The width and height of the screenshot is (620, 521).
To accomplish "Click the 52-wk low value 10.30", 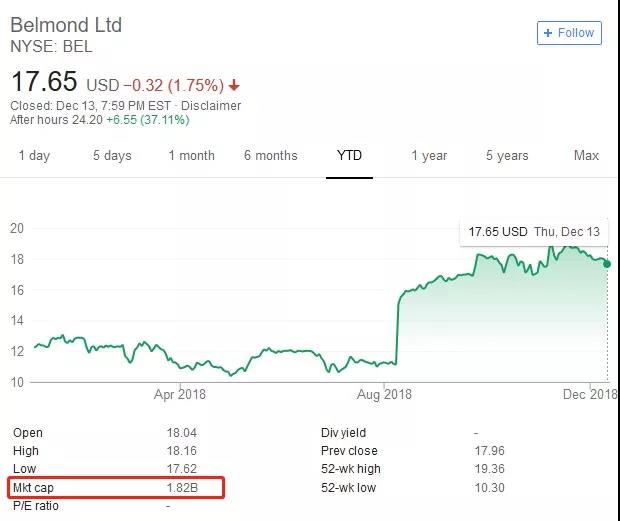I will (x=490, y=488).
